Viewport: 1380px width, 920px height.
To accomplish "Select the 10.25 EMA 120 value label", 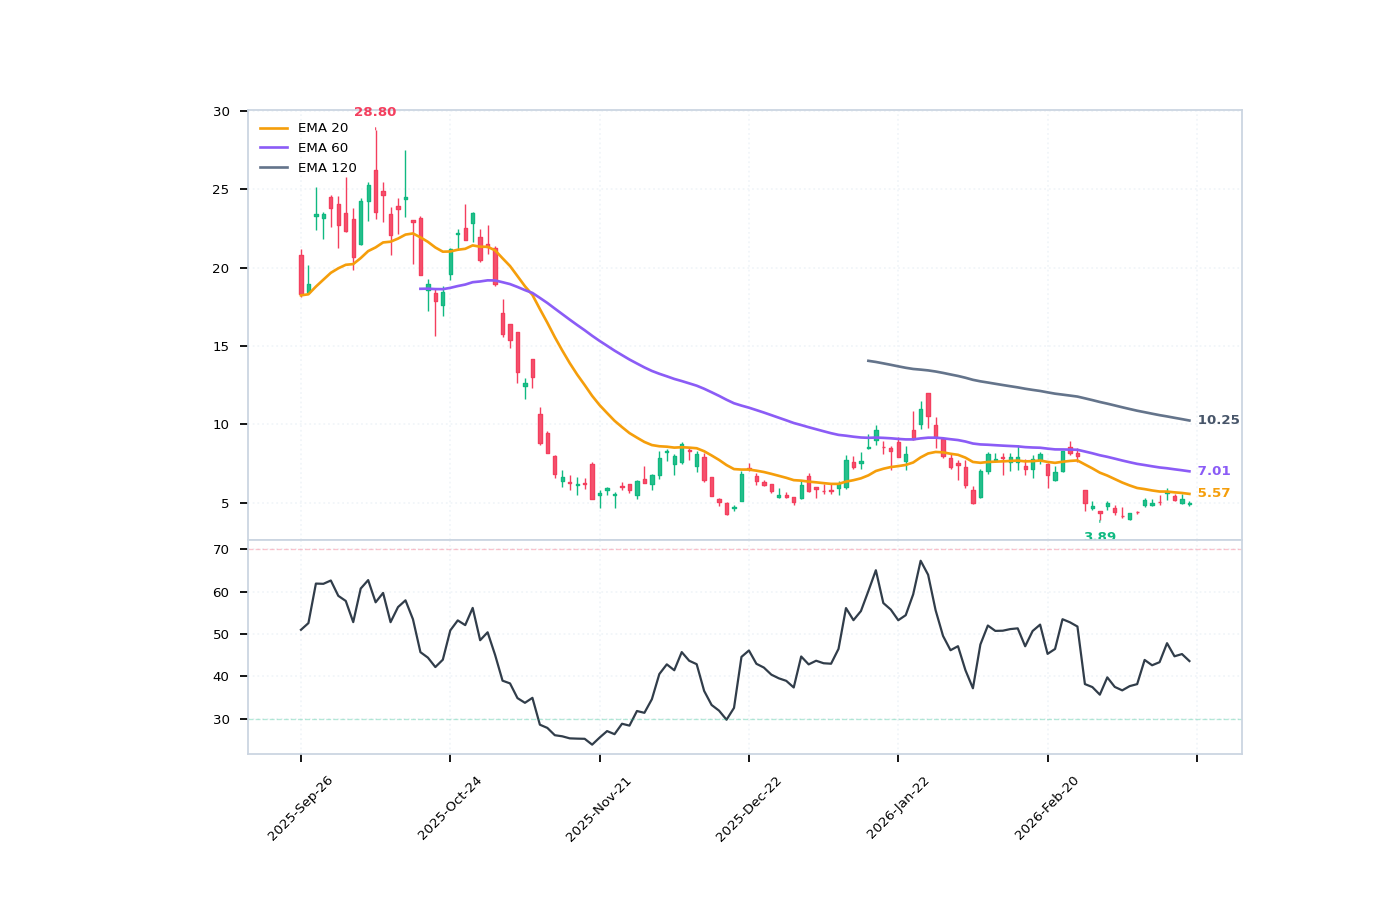I will (x=1217, y=420).
